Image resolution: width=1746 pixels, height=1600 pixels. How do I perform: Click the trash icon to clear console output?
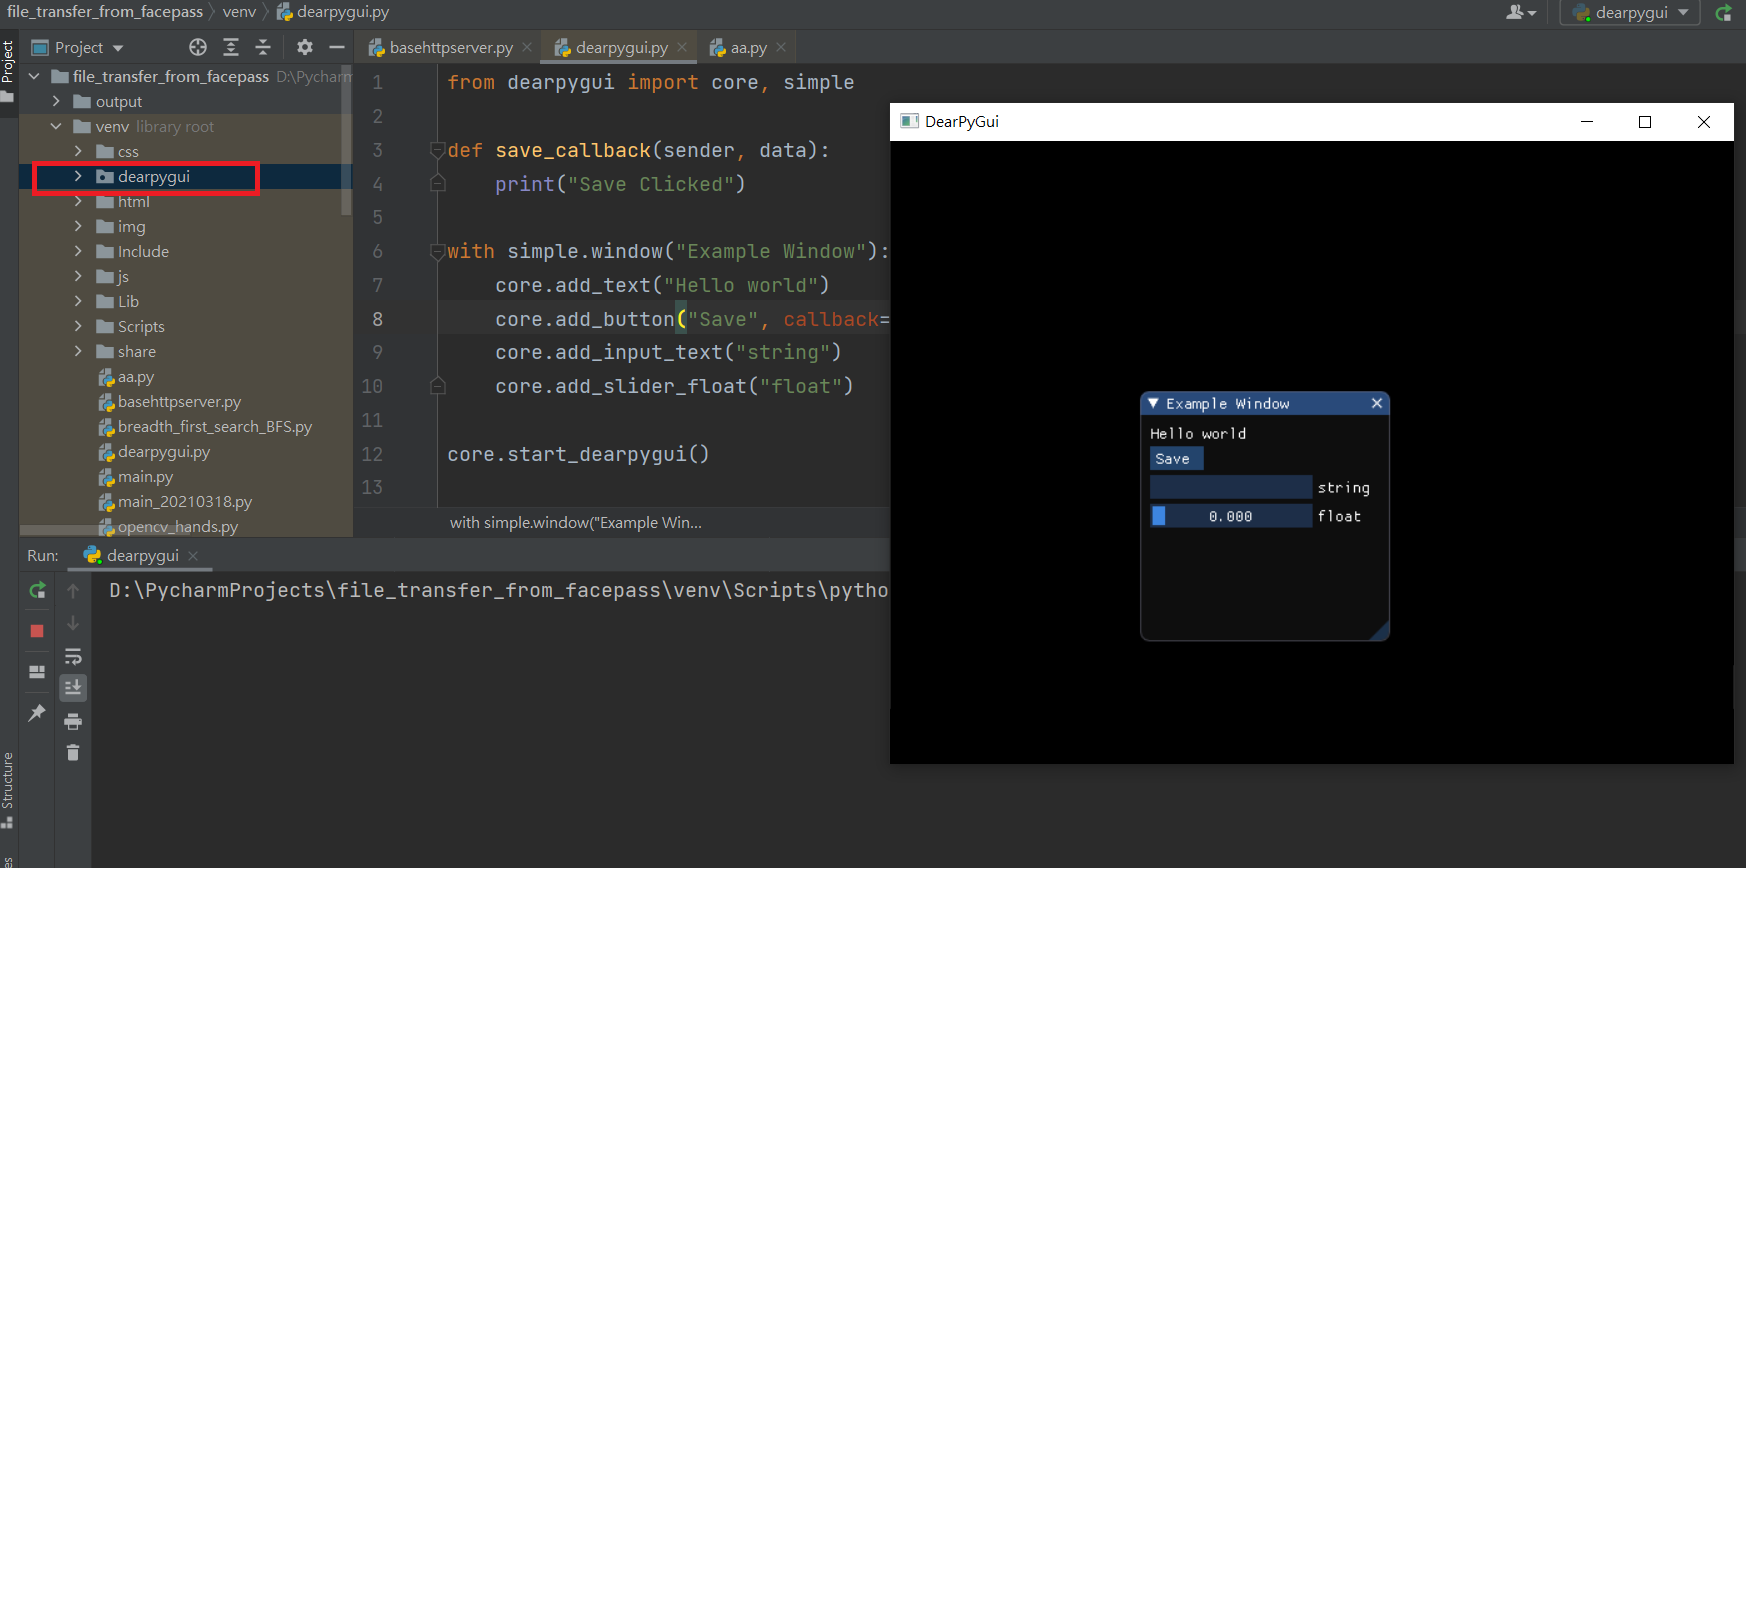(x=73, y=753)
